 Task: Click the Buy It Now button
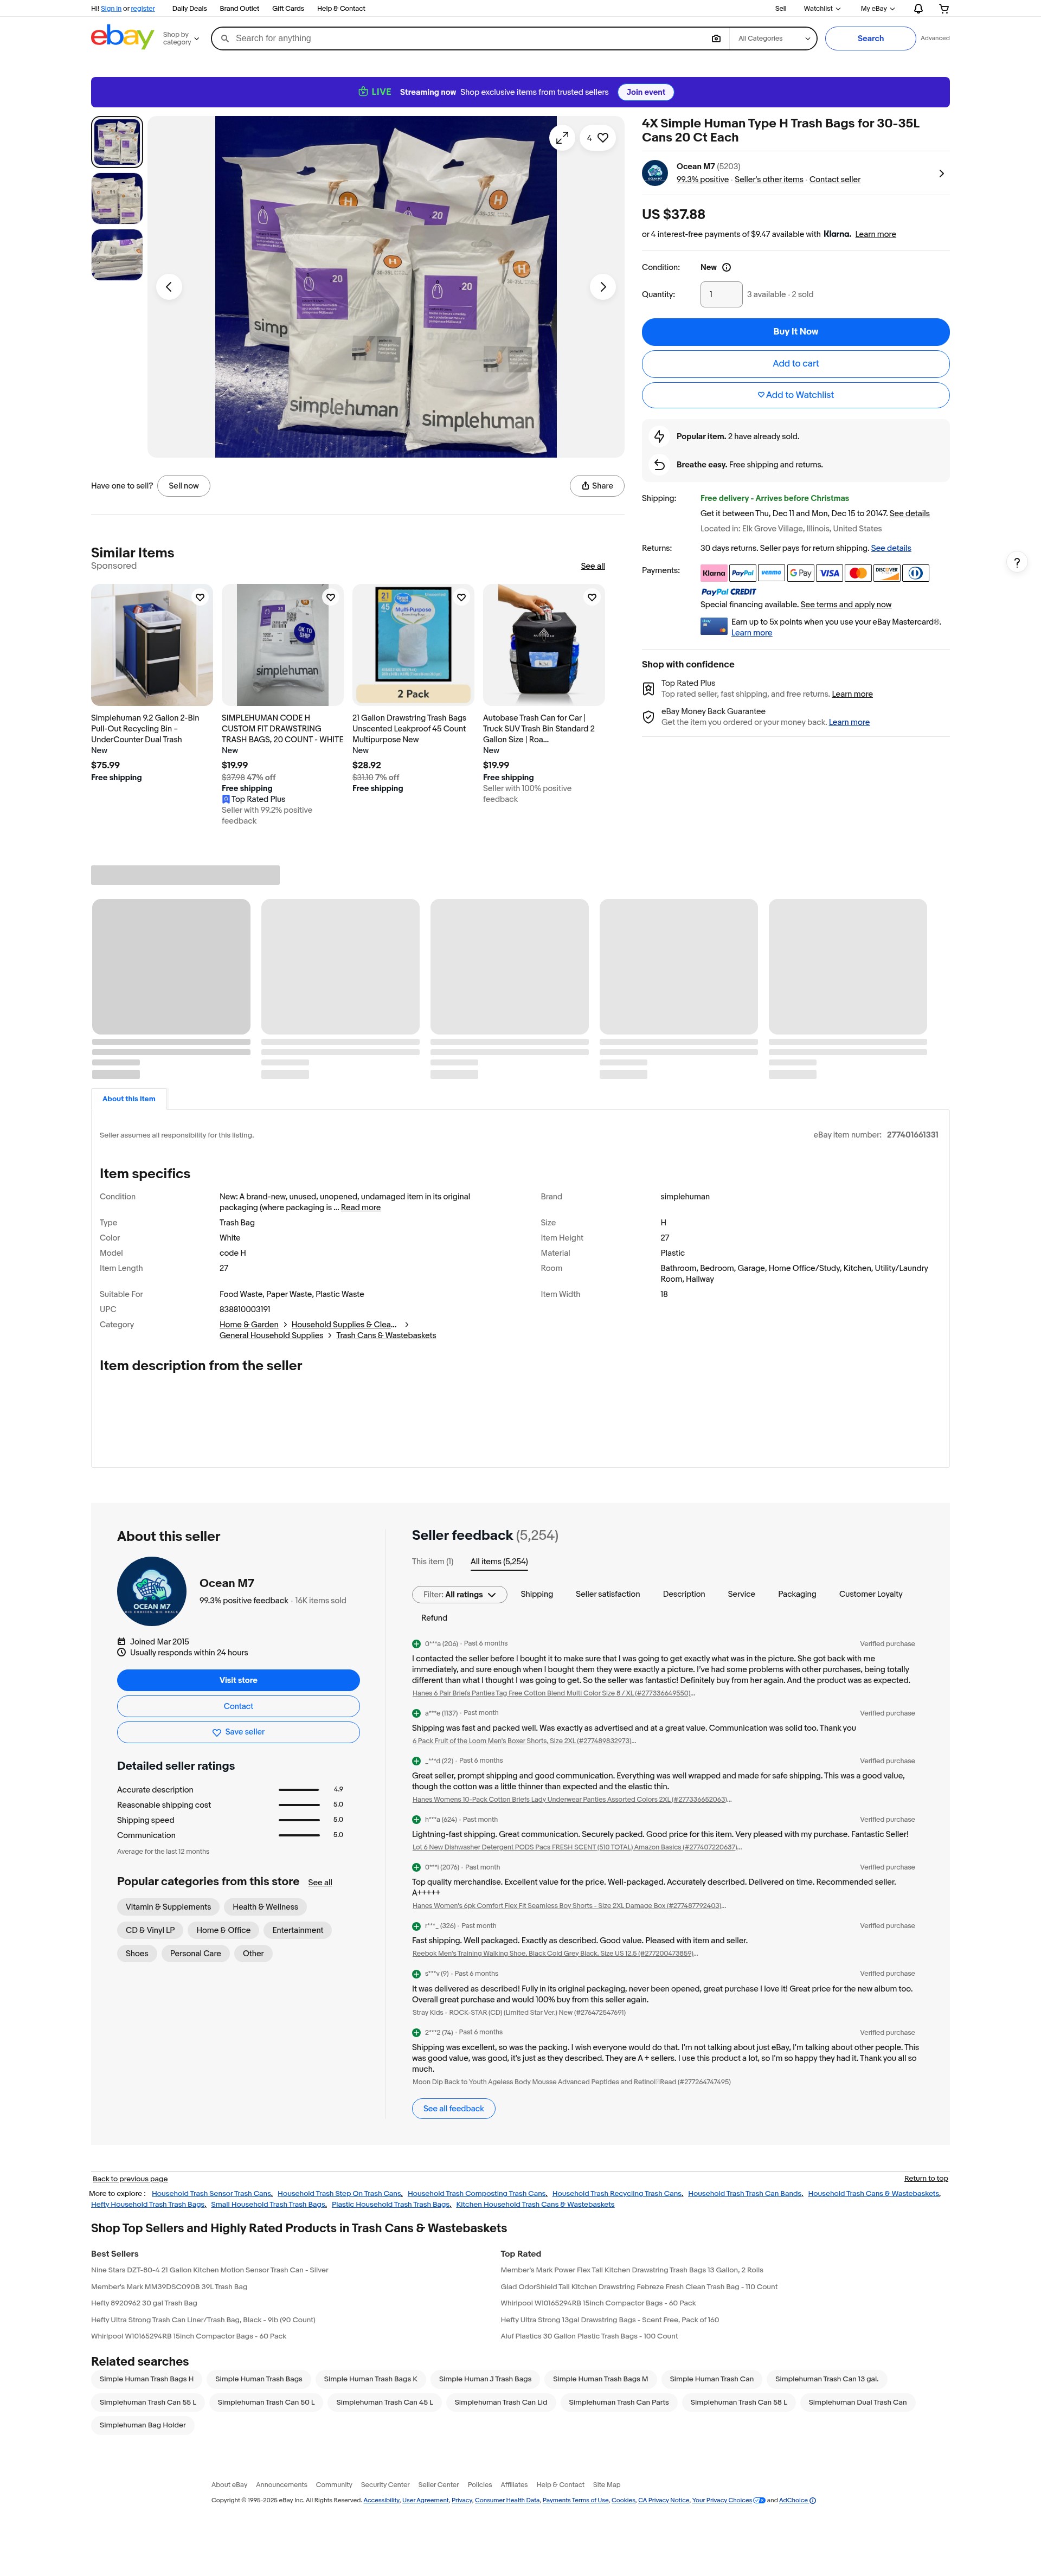pyautogui.click(x=795, y=332)
